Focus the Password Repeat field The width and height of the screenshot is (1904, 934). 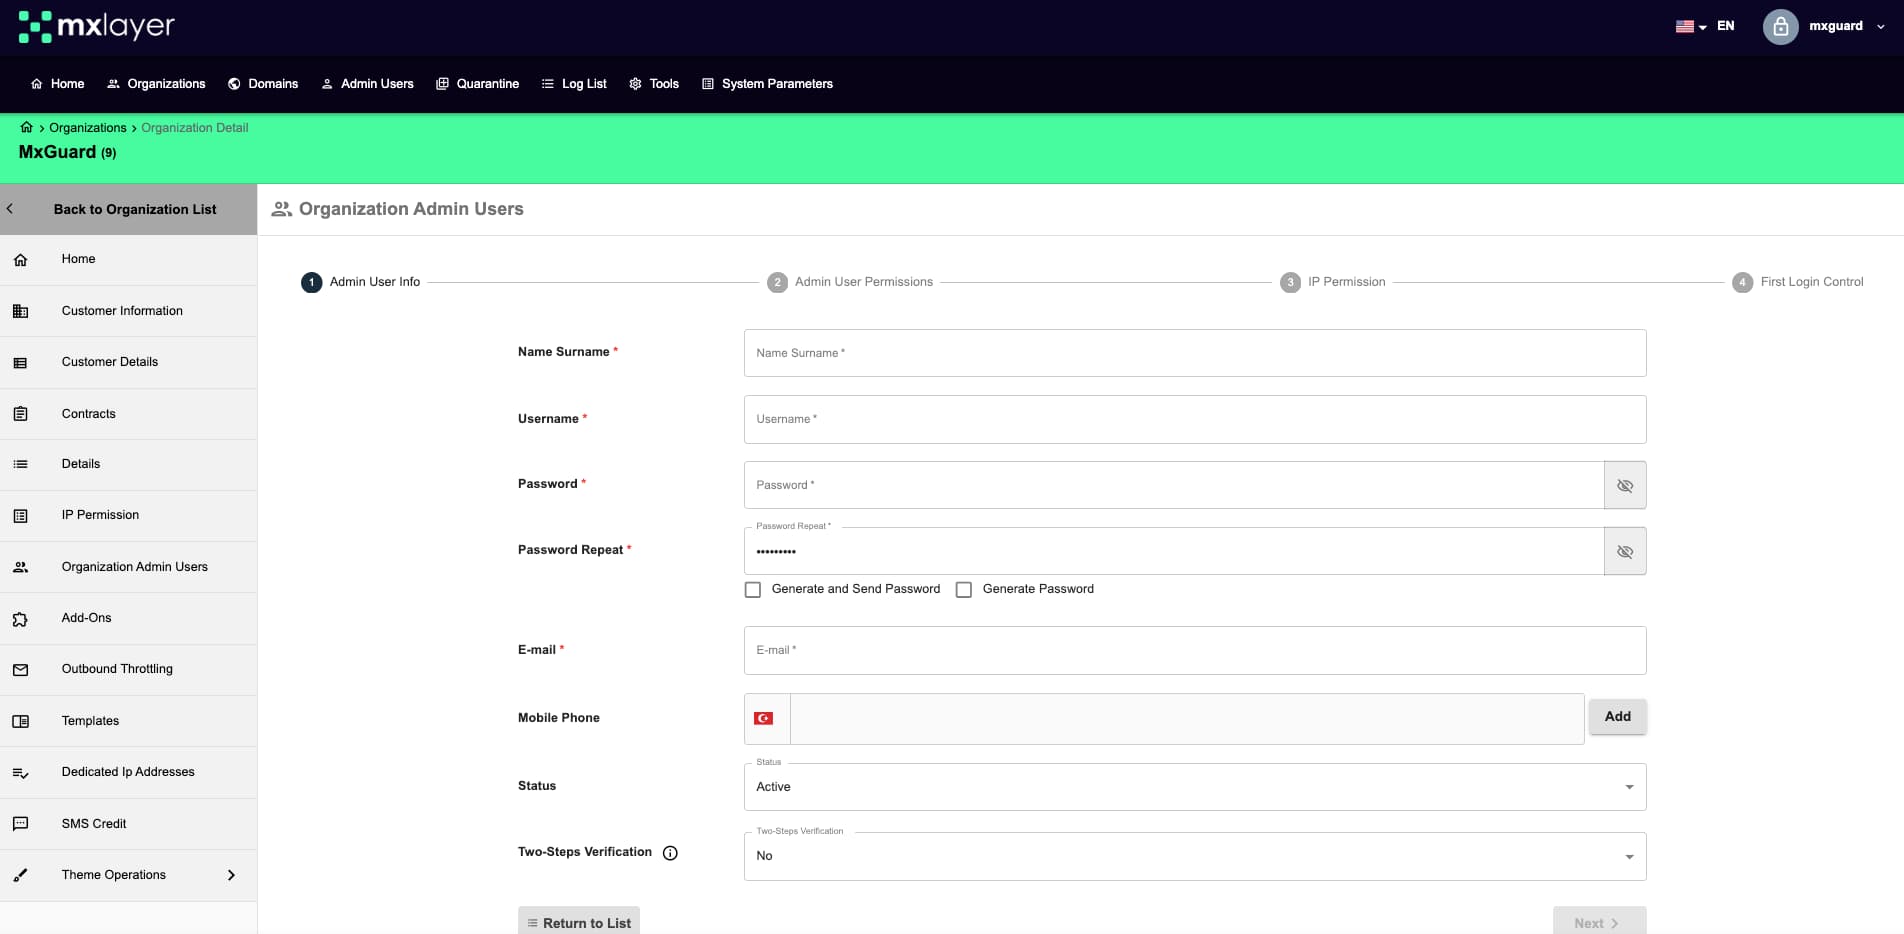coord(1174,551)
